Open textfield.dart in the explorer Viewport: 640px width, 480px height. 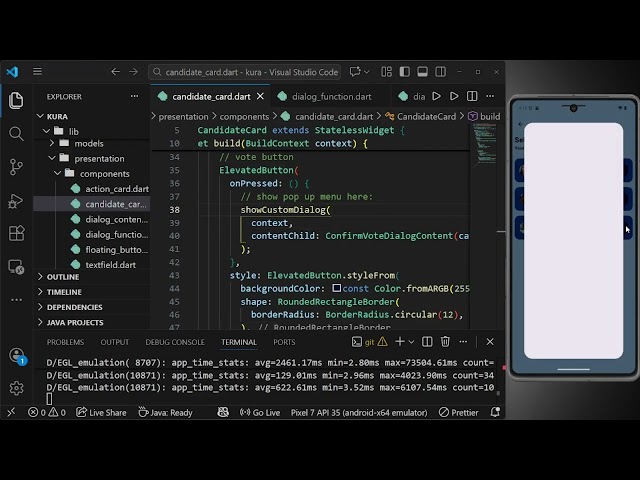(92, 265)
